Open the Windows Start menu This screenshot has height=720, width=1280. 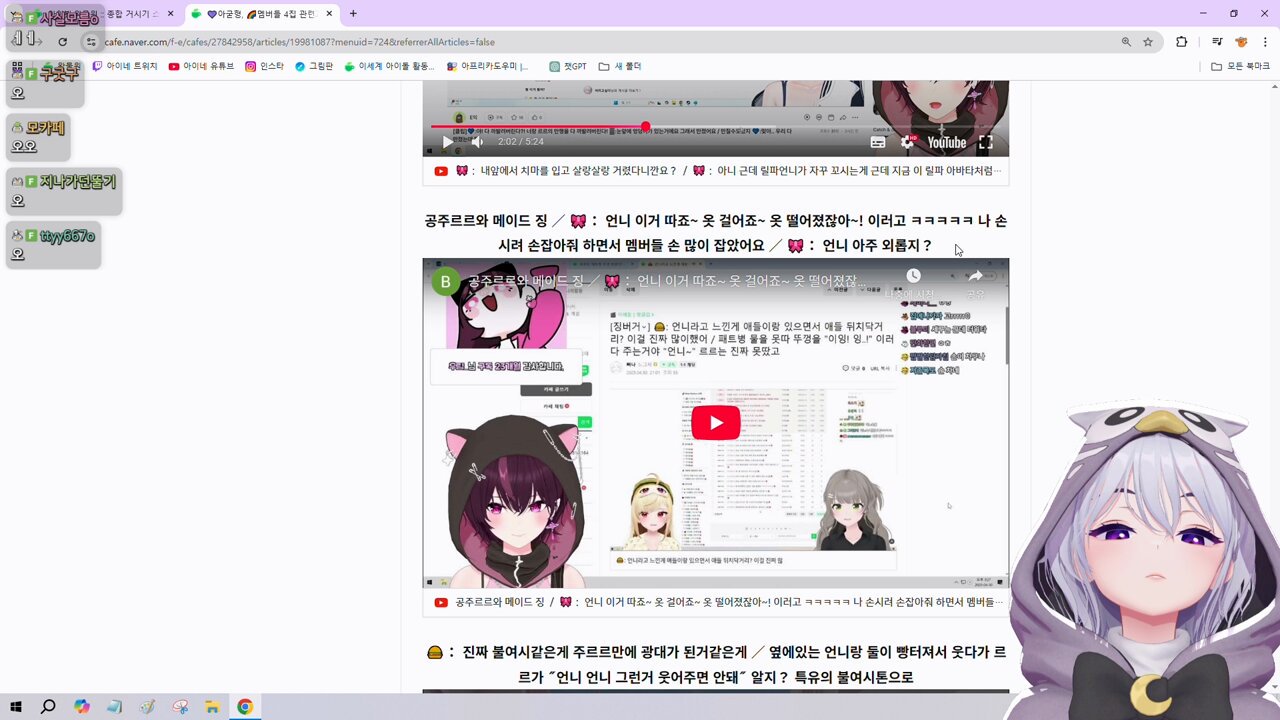[x=16, y=706]
